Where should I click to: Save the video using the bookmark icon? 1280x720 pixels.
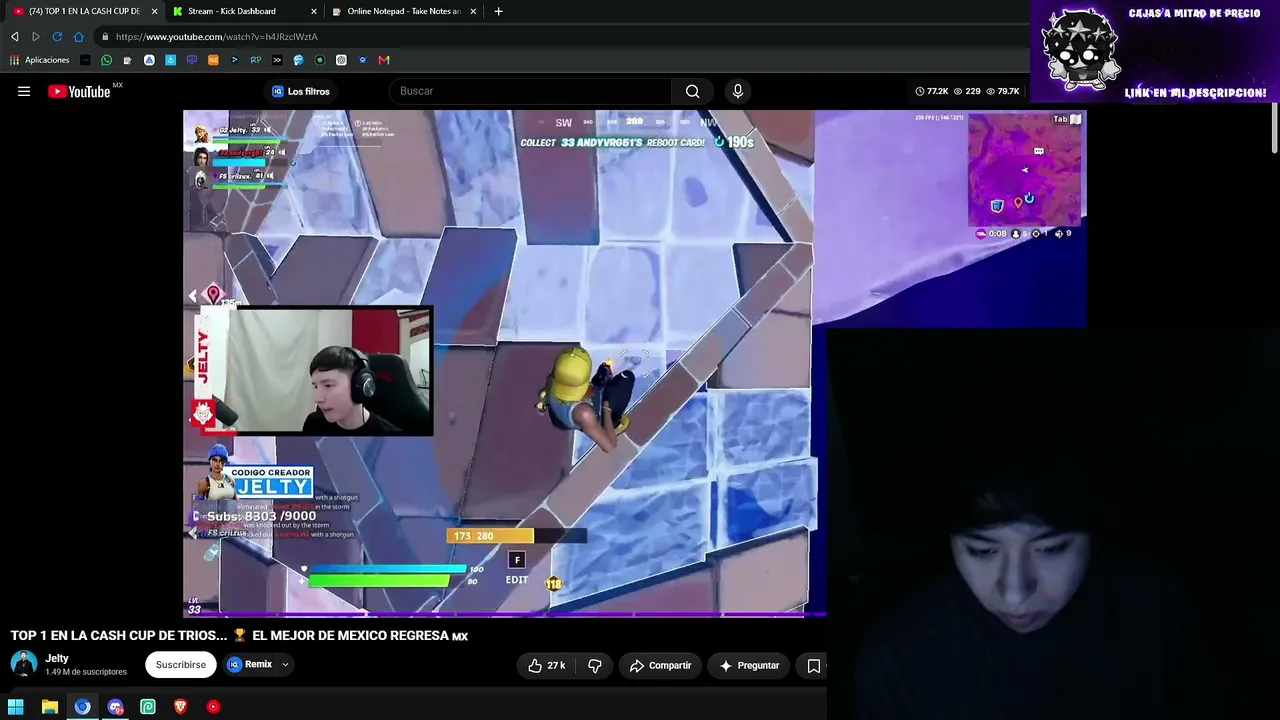click(814, 665)
